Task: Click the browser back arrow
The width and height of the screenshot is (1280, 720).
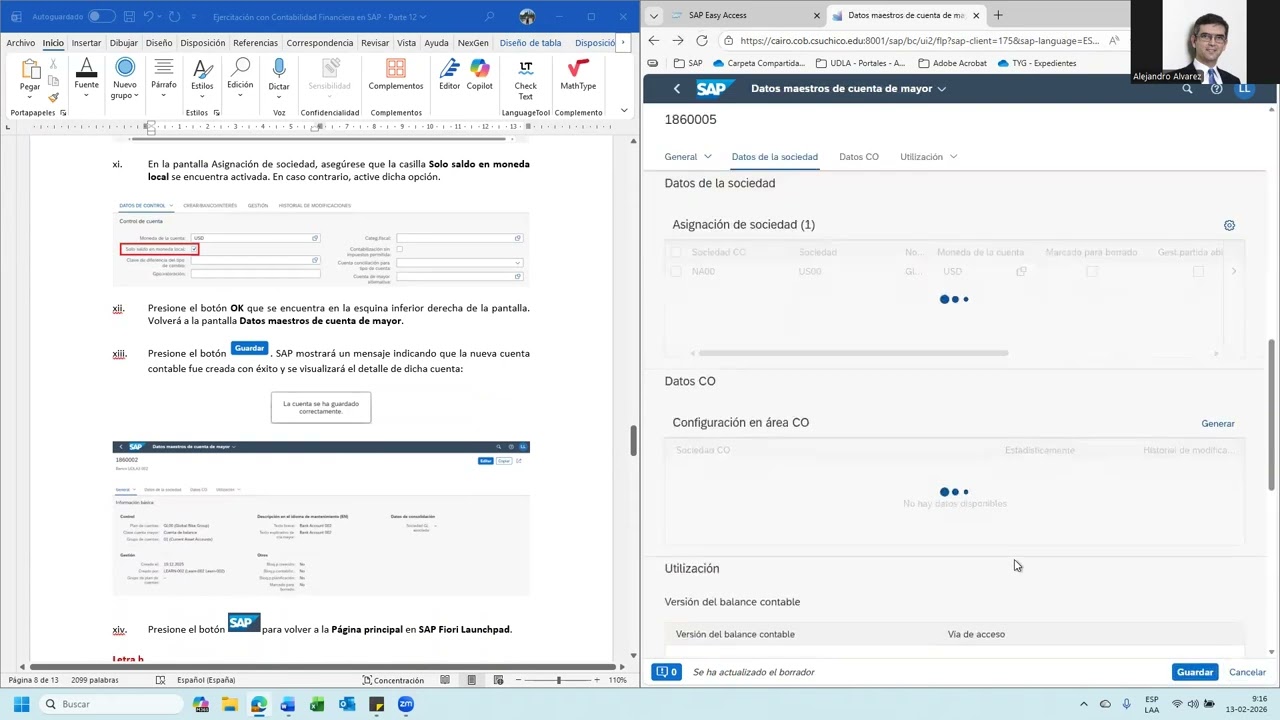Action: coord(654,40)
